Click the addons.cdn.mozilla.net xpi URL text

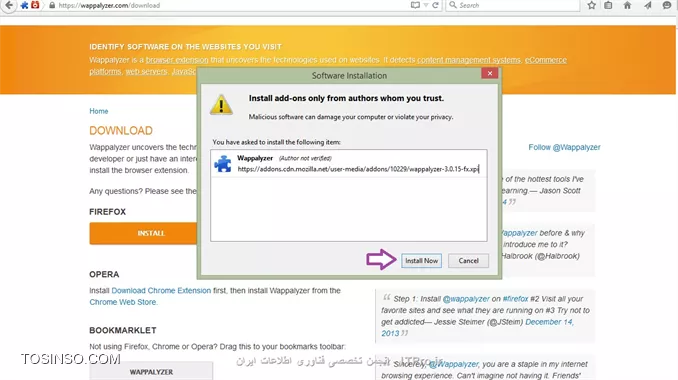point(358,169)
